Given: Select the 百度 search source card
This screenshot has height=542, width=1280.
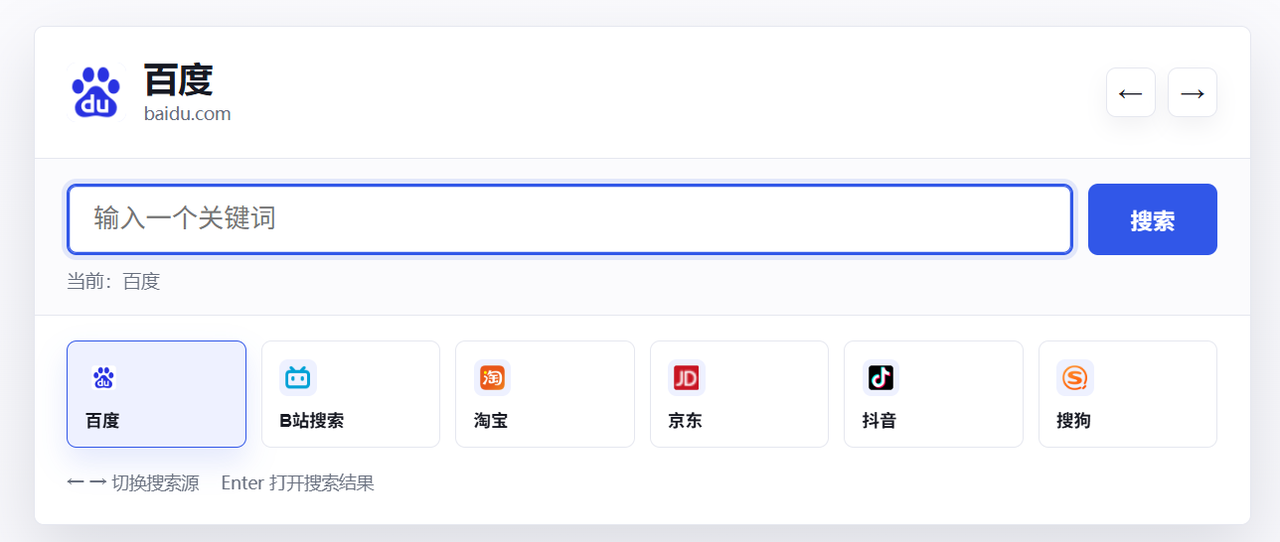Looking at the screenshot, I should point(156,394).
